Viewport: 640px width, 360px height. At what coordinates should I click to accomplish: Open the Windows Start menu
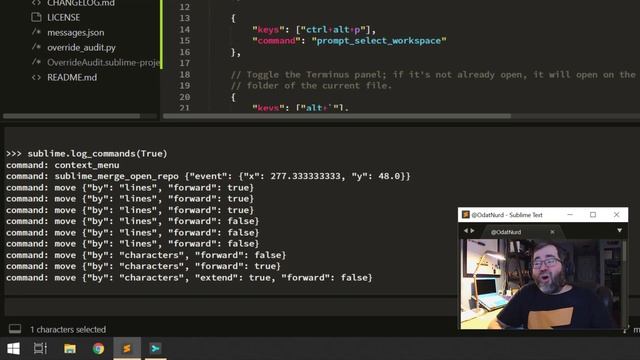[13, 349]
